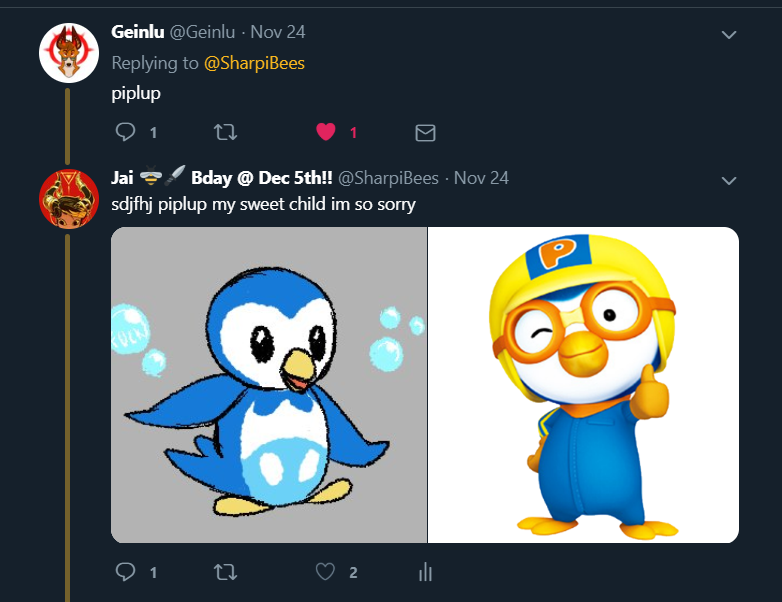Like Jai's tweet using the heart icon

tap(325, 572)
